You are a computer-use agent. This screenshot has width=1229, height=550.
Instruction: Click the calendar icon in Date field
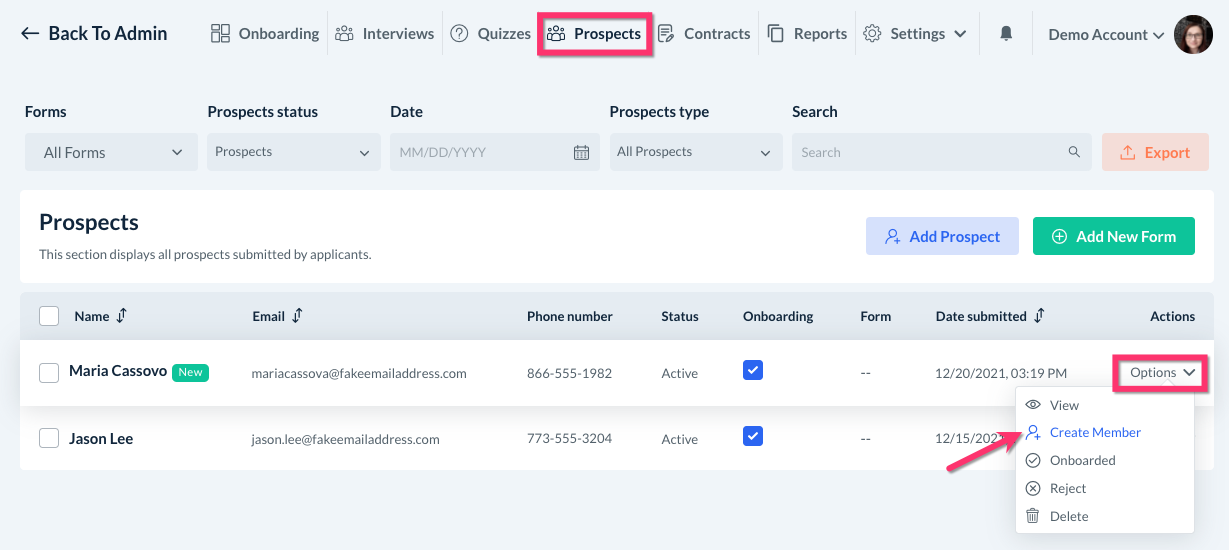tap(581, 153)
